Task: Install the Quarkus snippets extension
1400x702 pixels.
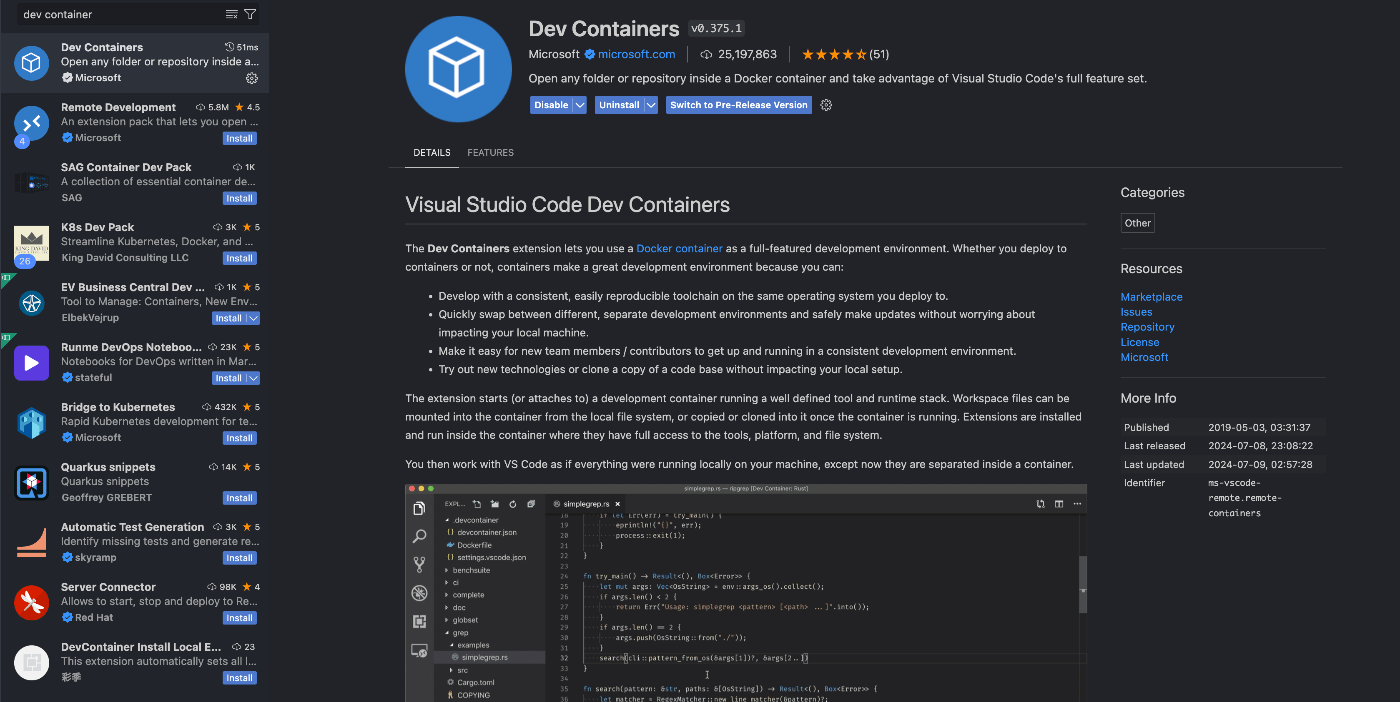Action: pos(239,498)
